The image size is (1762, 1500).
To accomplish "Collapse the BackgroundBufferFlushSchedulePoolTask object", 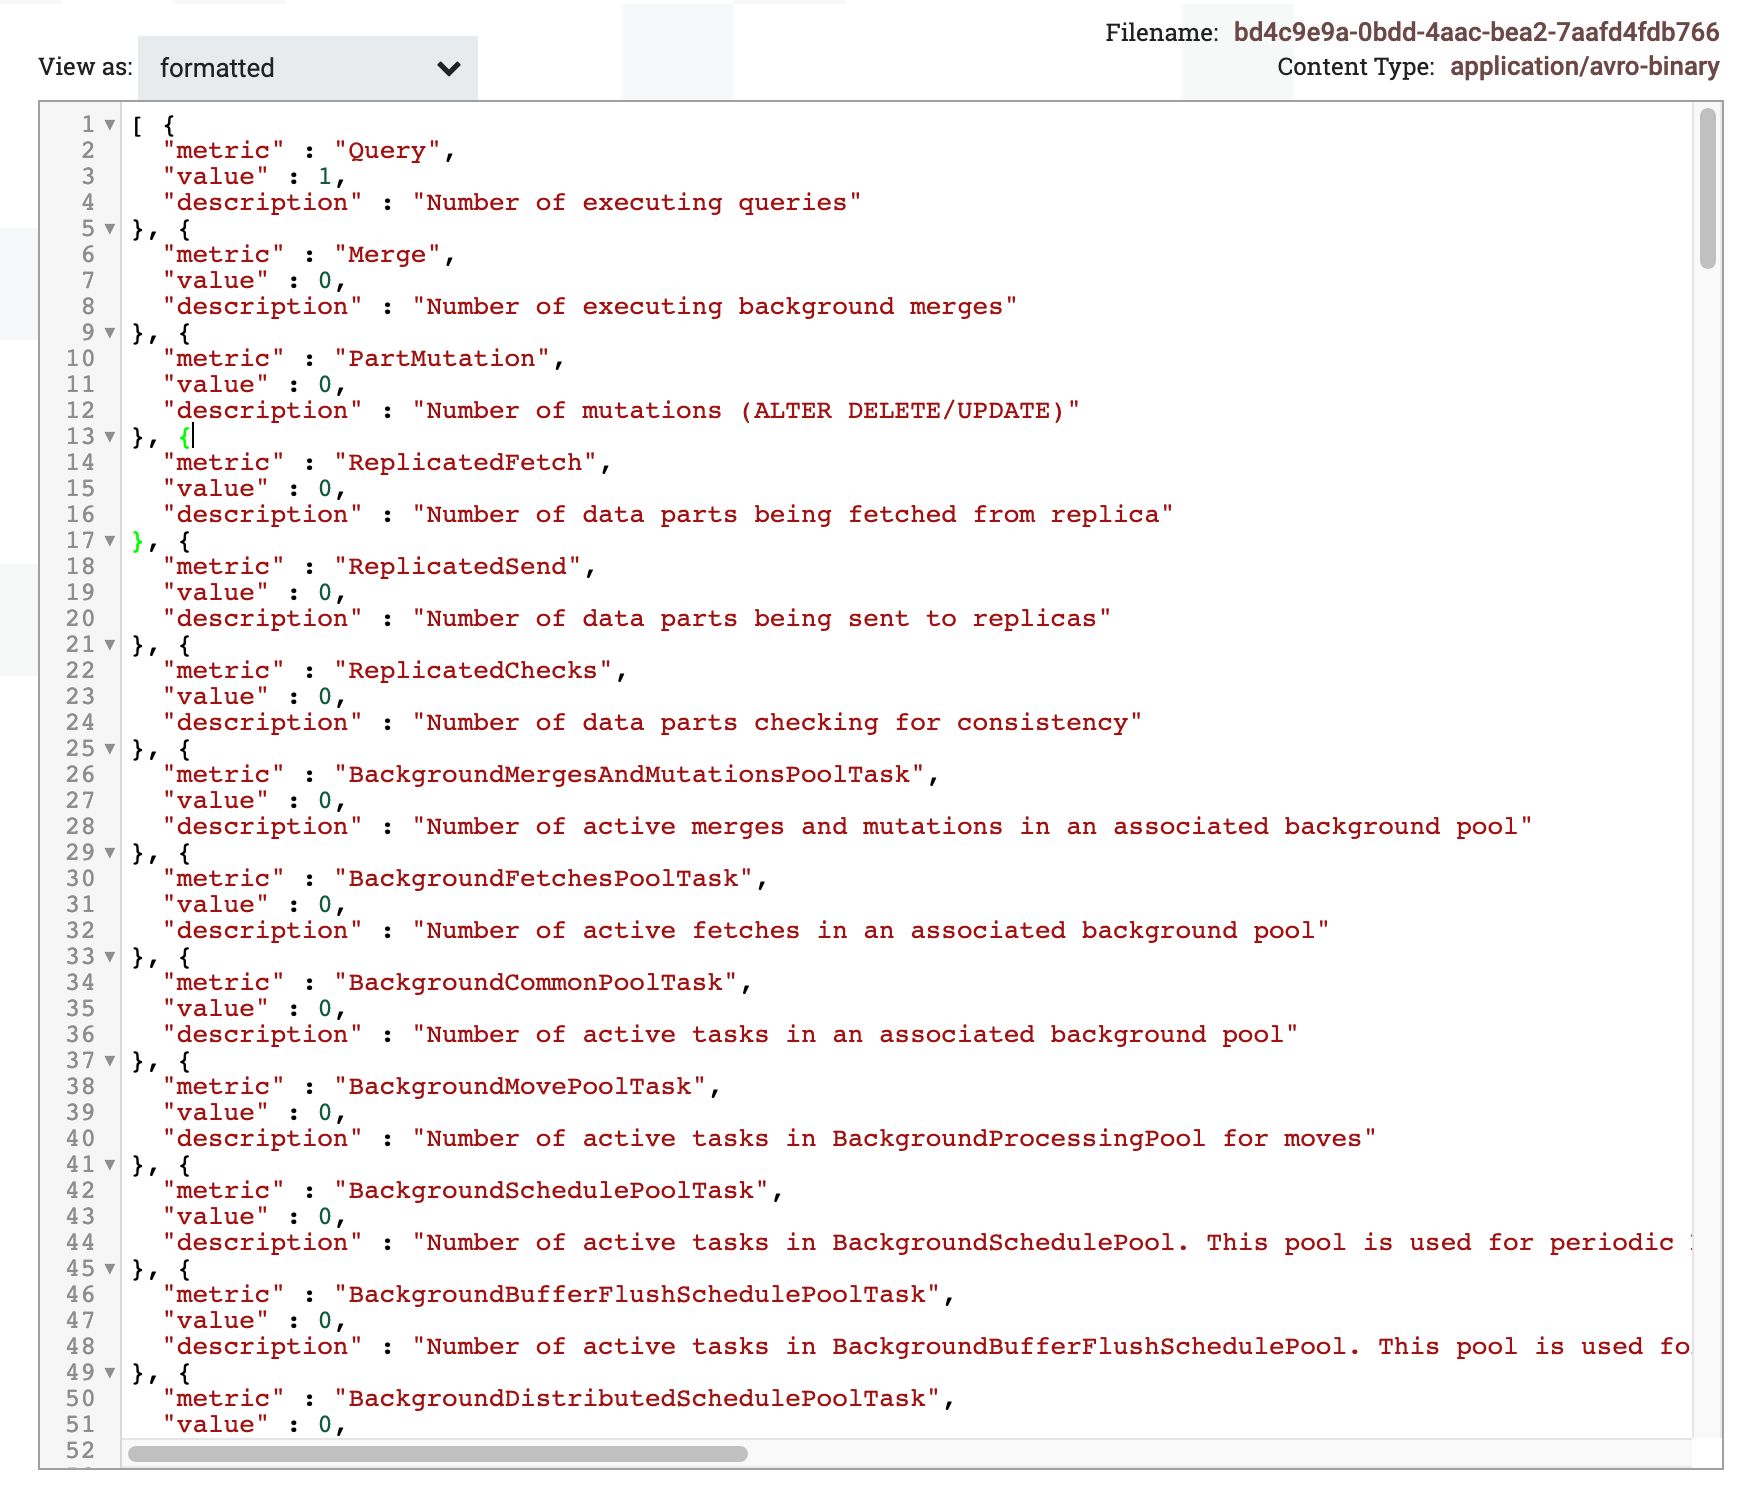I will click(108, 1268).
